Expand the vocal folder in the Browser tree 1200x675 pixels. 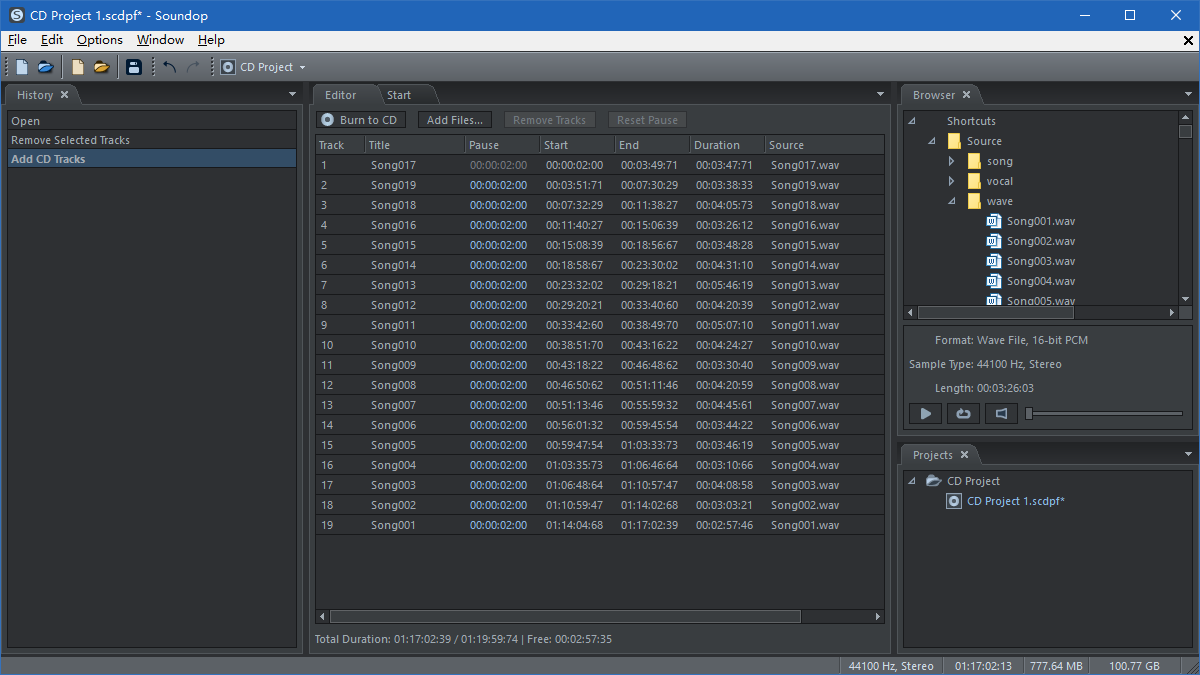click(x=951, y=181)
